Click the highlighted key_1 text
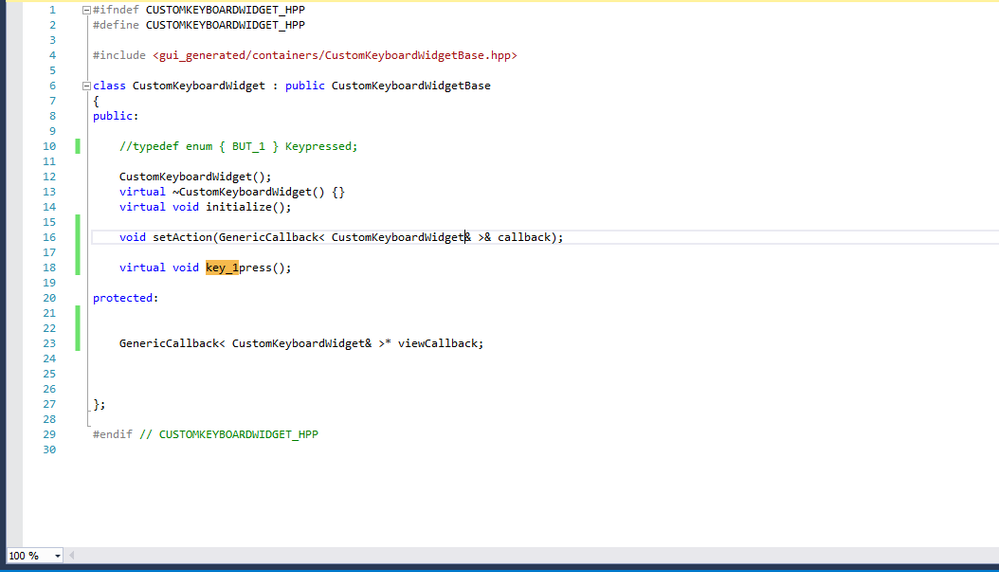This screenshot has height=572, width=999. (x=222, y=268)
